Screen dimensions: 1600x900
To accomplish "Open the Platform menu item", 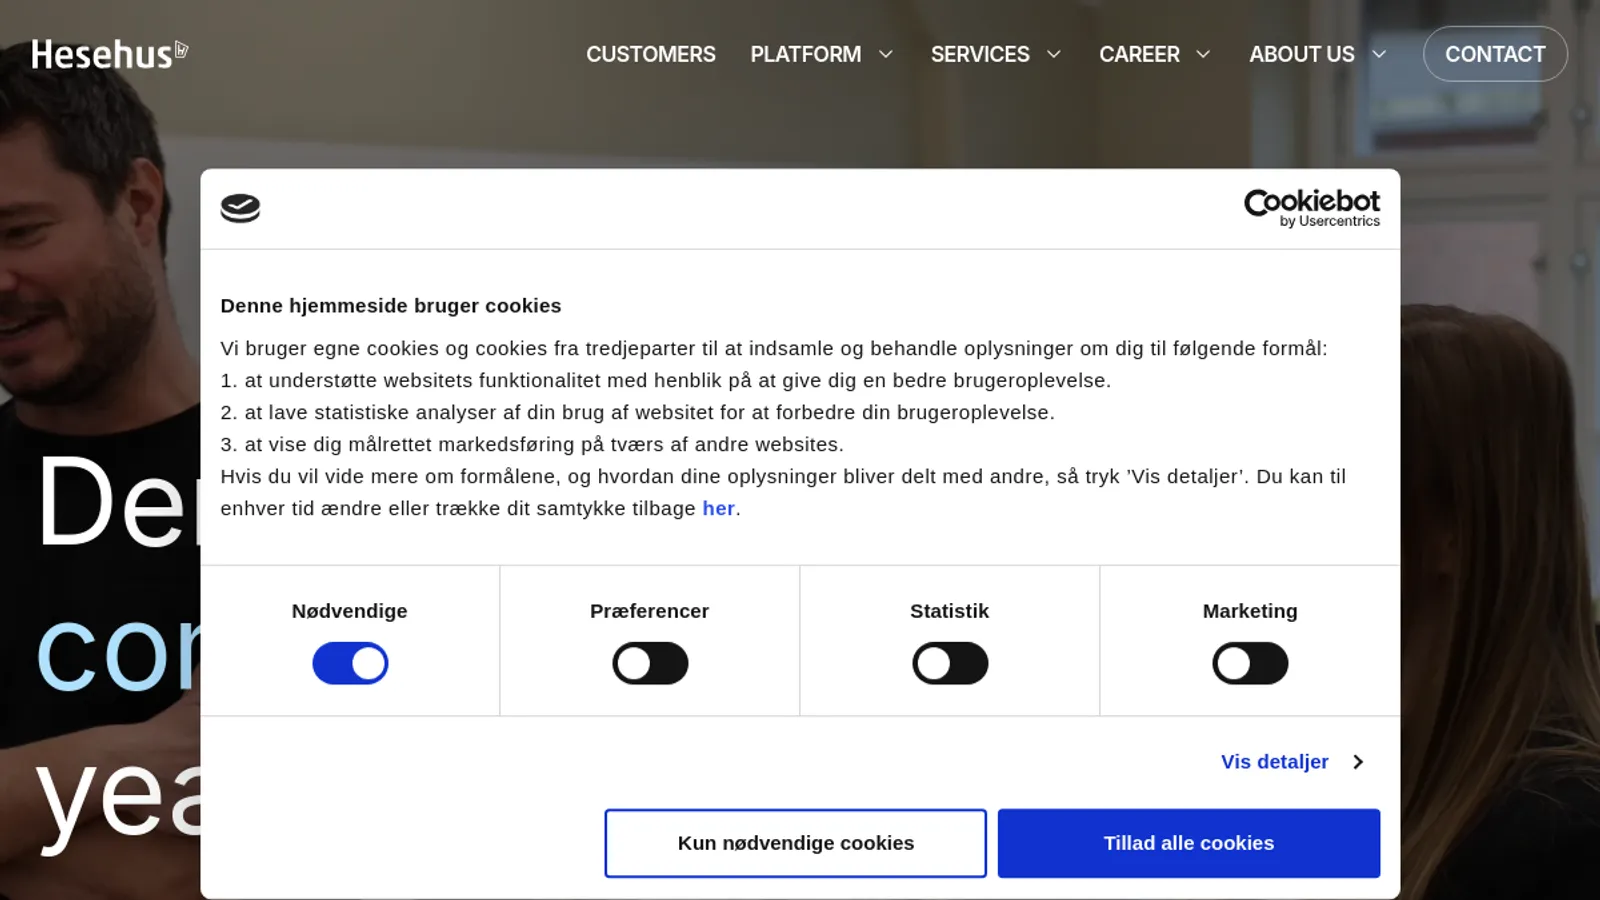I will 806,54.
